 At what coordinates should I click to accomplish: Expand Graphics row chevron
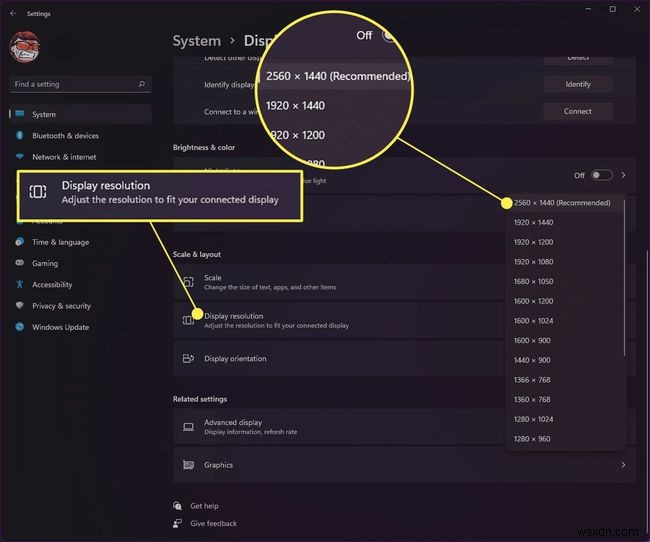coord(623,465)
